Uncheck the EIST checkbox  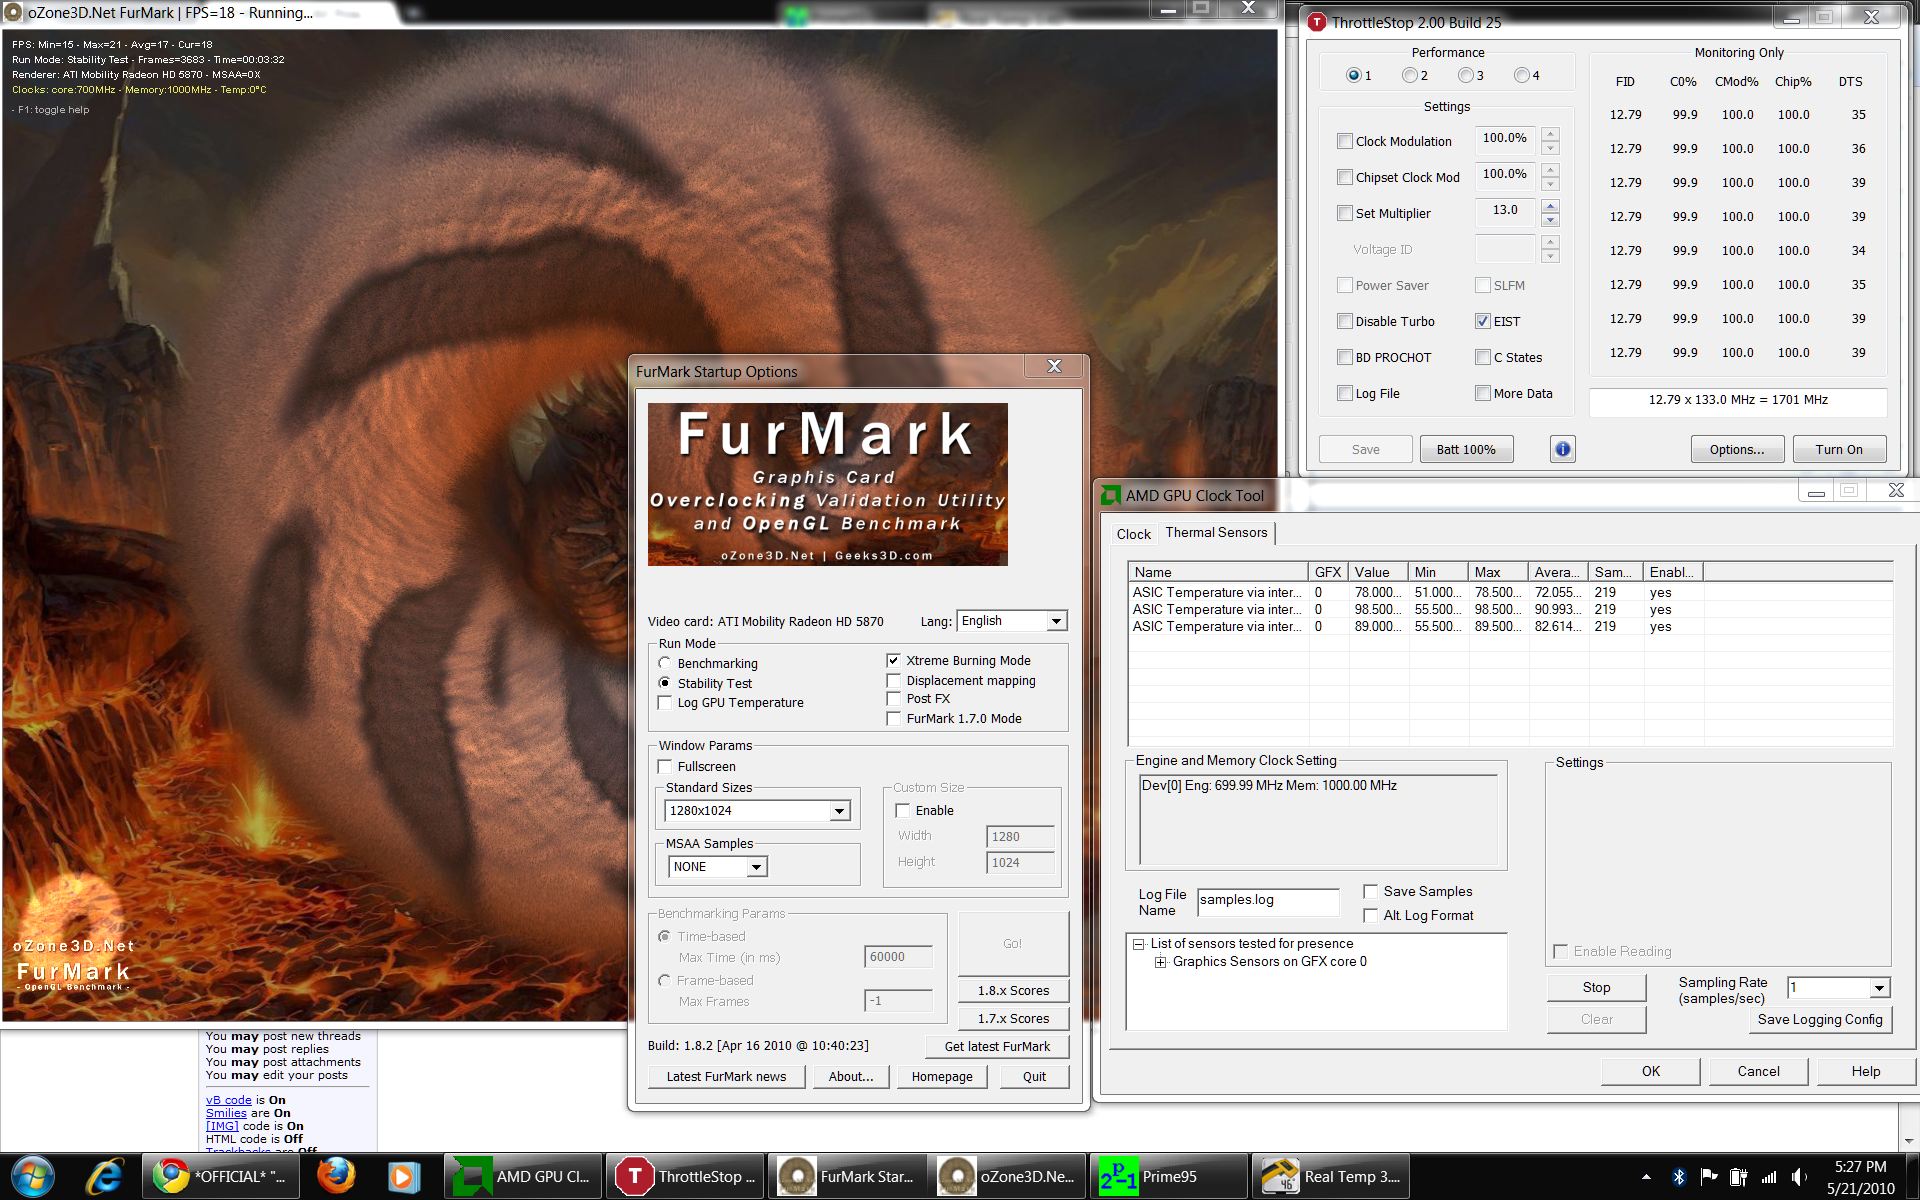[x=1483, y=321]
